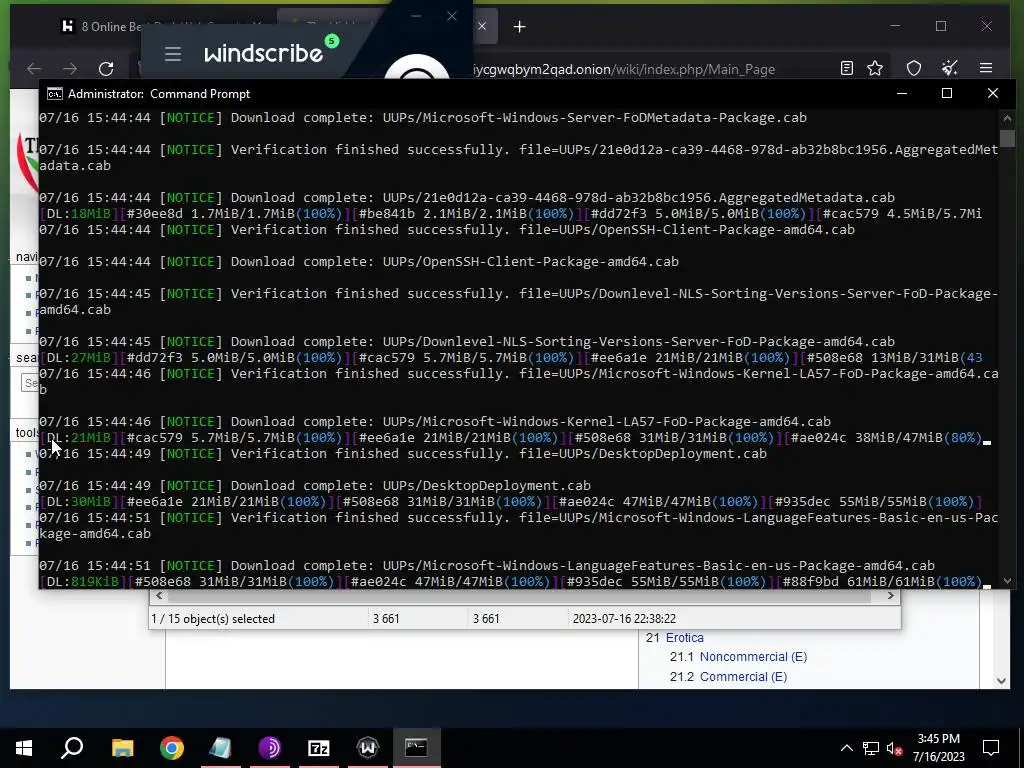Minimize the Command Prompt window
Screen dimensions: 1024x768
click(902, 93)
